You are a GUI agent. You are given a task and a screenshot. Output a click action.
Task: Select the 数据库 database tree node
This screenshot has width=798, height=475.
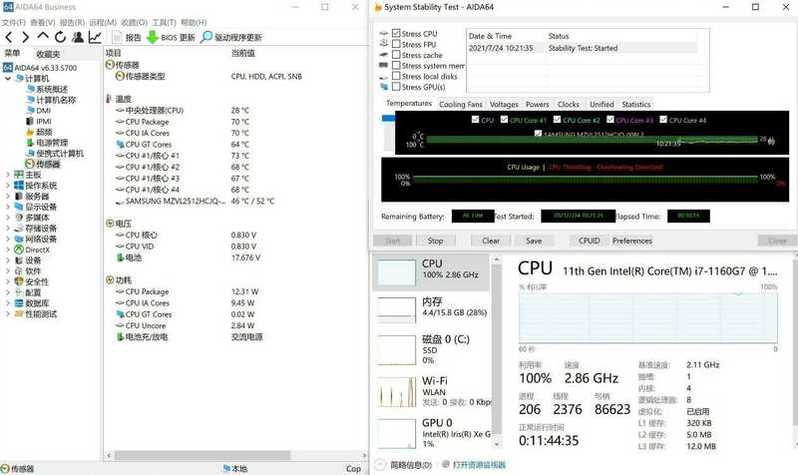(33, 303)
